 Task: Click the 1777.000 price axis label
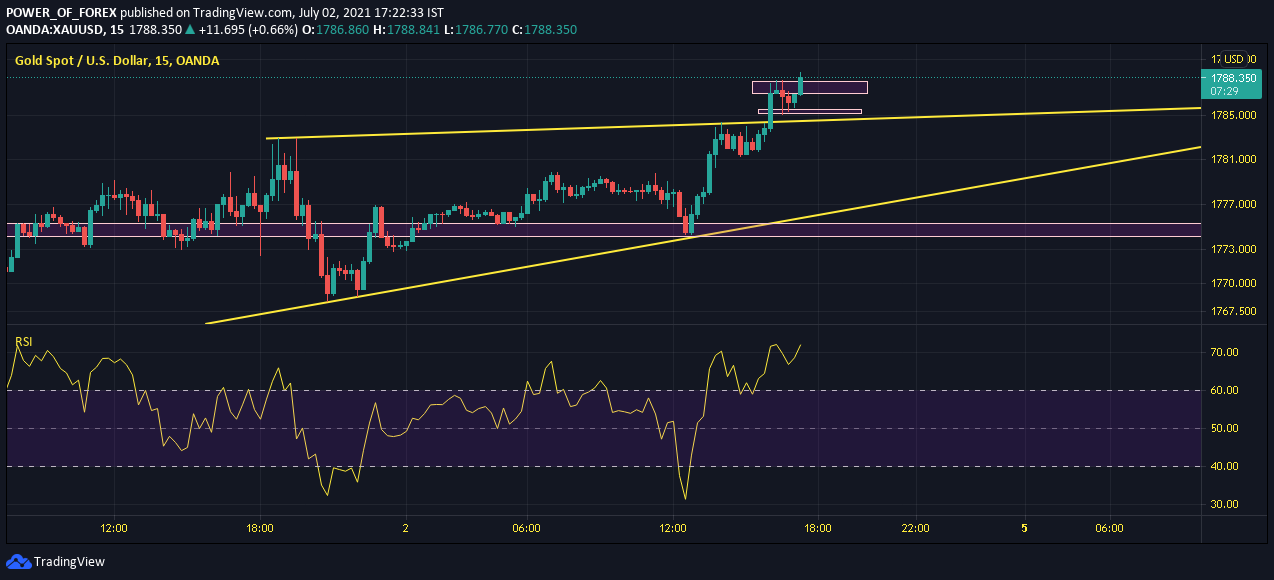pyautogui.click(x=1233, y=204)
